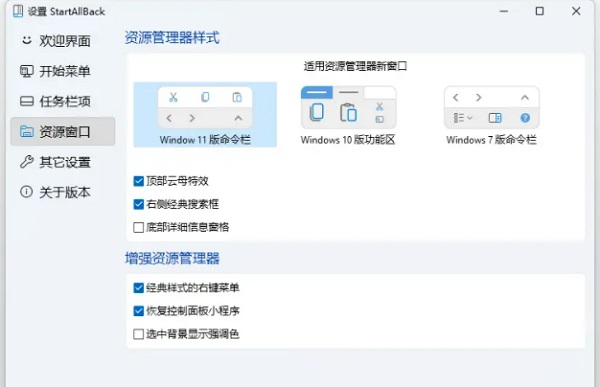Uncheck 顶部云母特效 checkbox
The width and height of the screenshot is (600, 387).
pyautogui.click(x=139, y=181)
